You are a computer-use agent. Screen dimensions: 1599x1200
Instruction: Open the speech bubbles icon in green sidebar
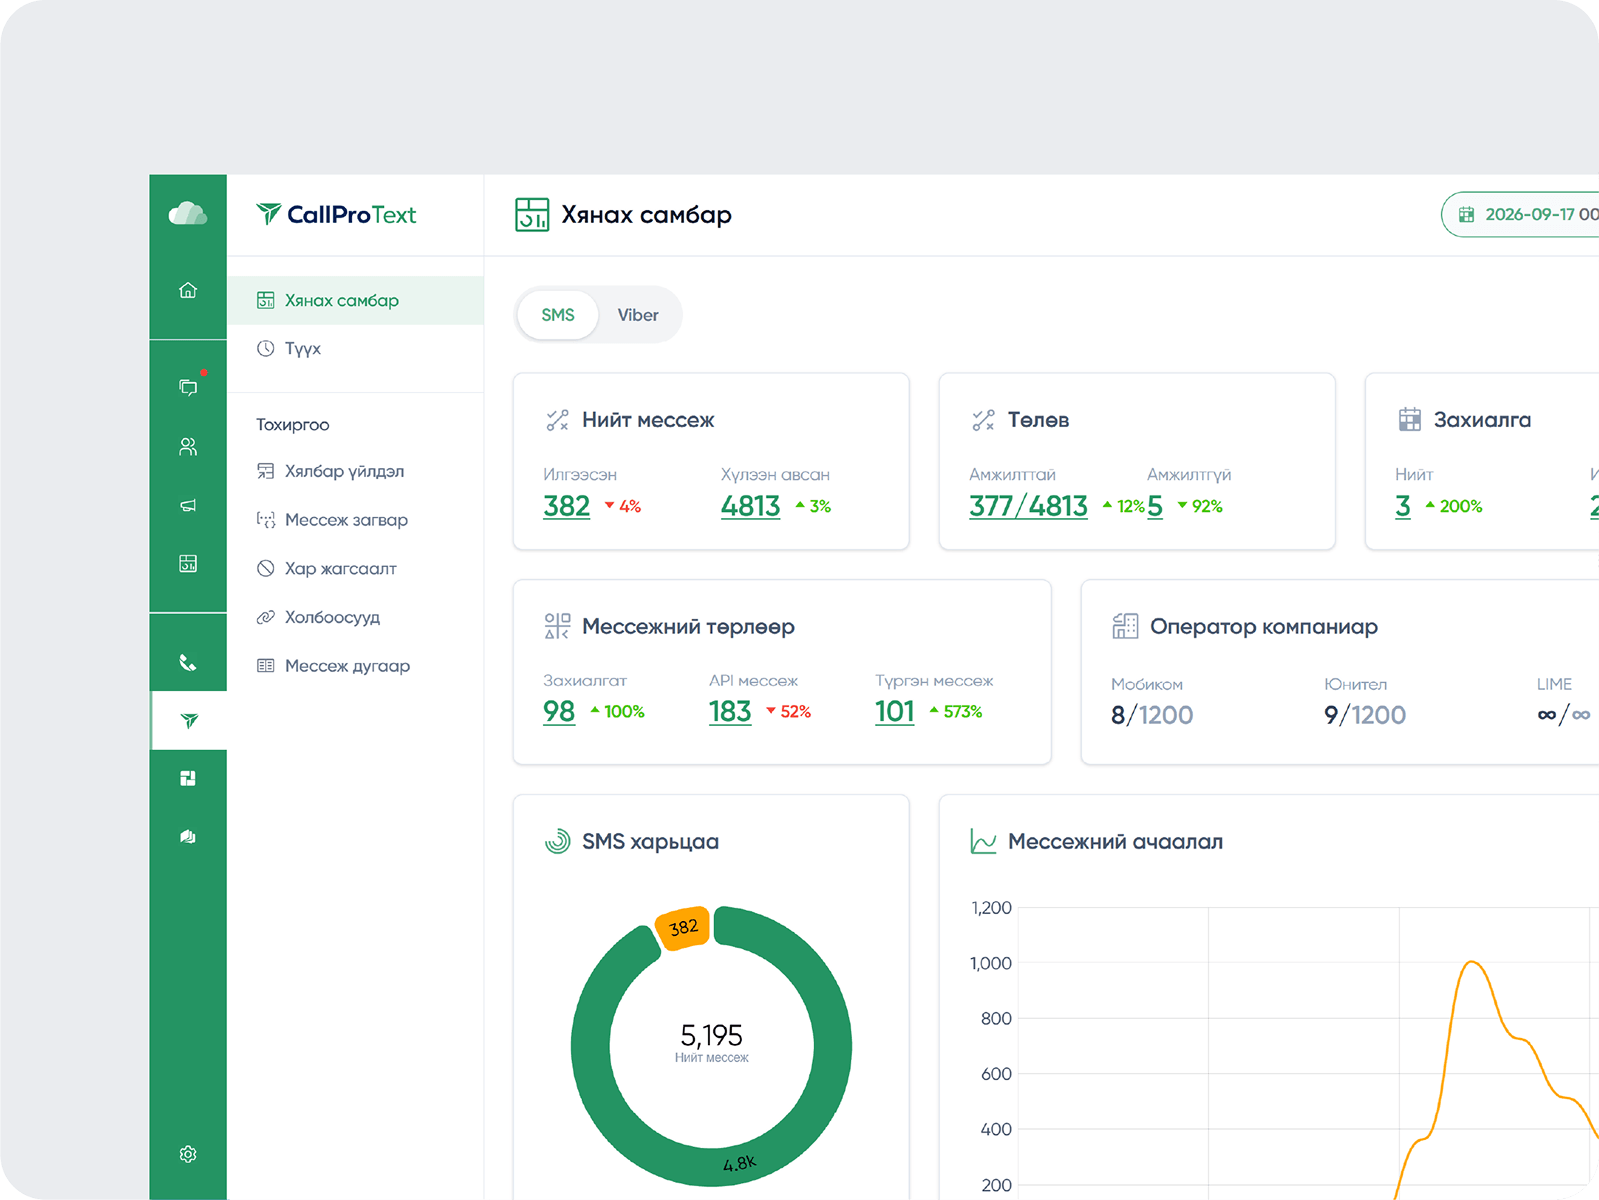pyautogui.click(x=188, y=836)
